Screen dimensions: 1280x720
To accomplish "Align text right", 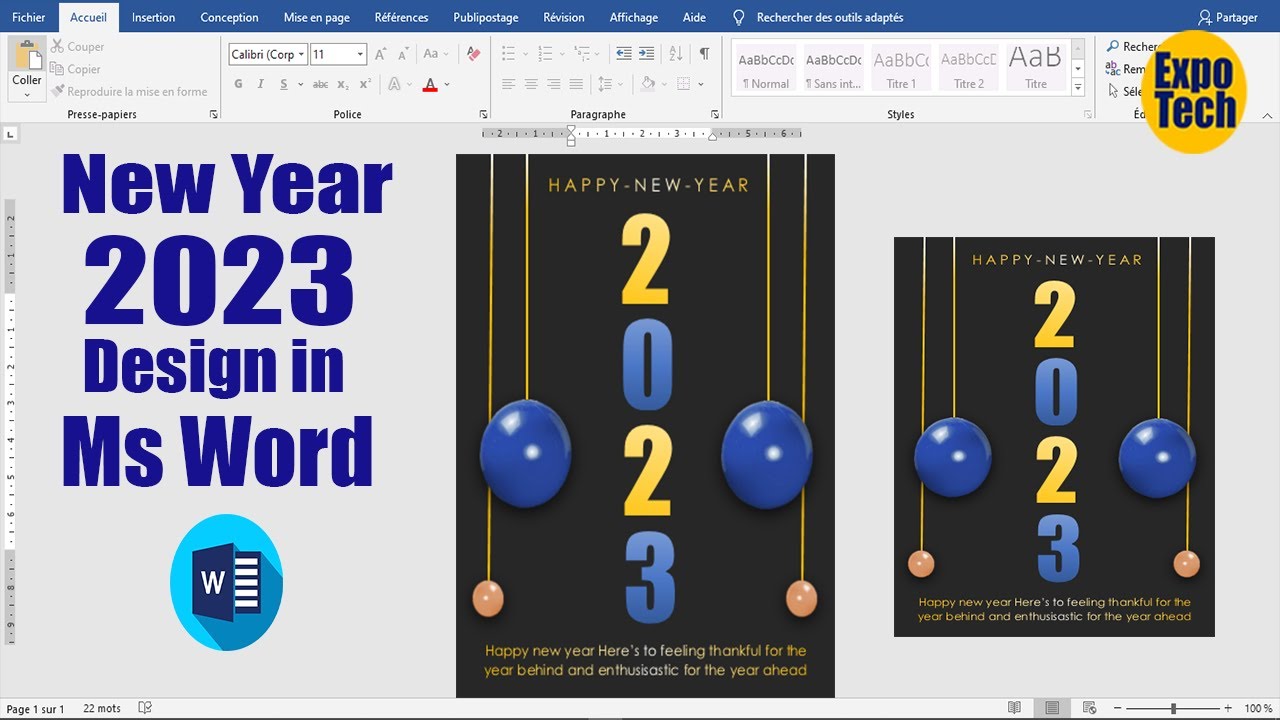I will 553,85.
